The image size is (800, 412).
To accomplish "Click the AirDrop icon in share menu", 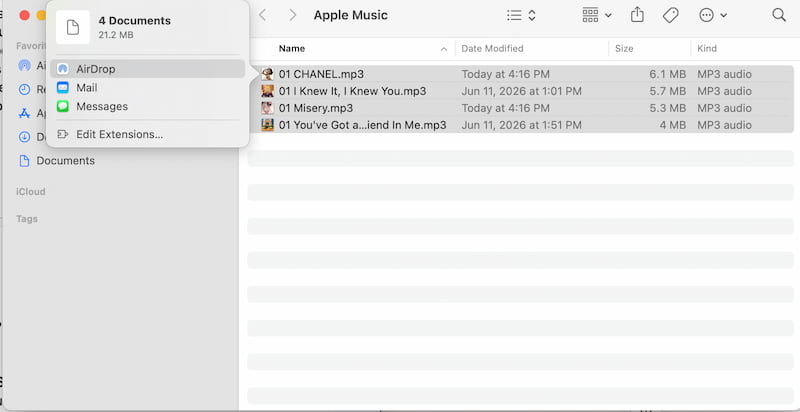I will point(63,69).
